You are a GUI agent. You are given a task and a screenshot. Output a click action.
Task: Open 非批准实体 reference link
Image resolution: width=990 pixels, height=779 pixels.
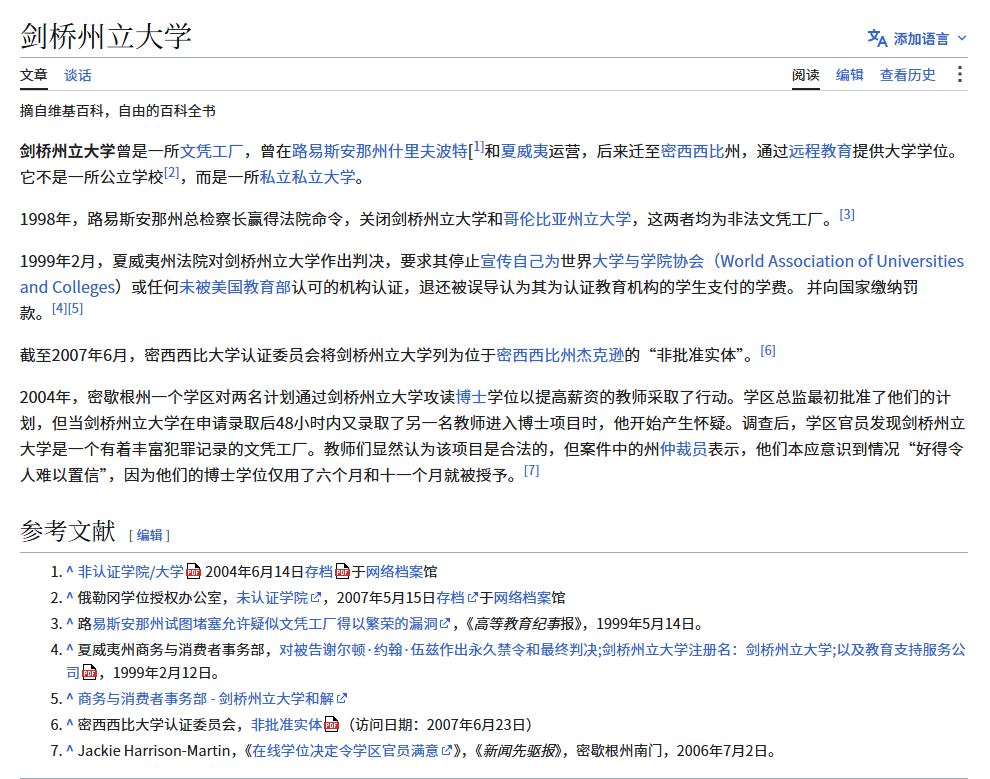[x=287, y=724]
